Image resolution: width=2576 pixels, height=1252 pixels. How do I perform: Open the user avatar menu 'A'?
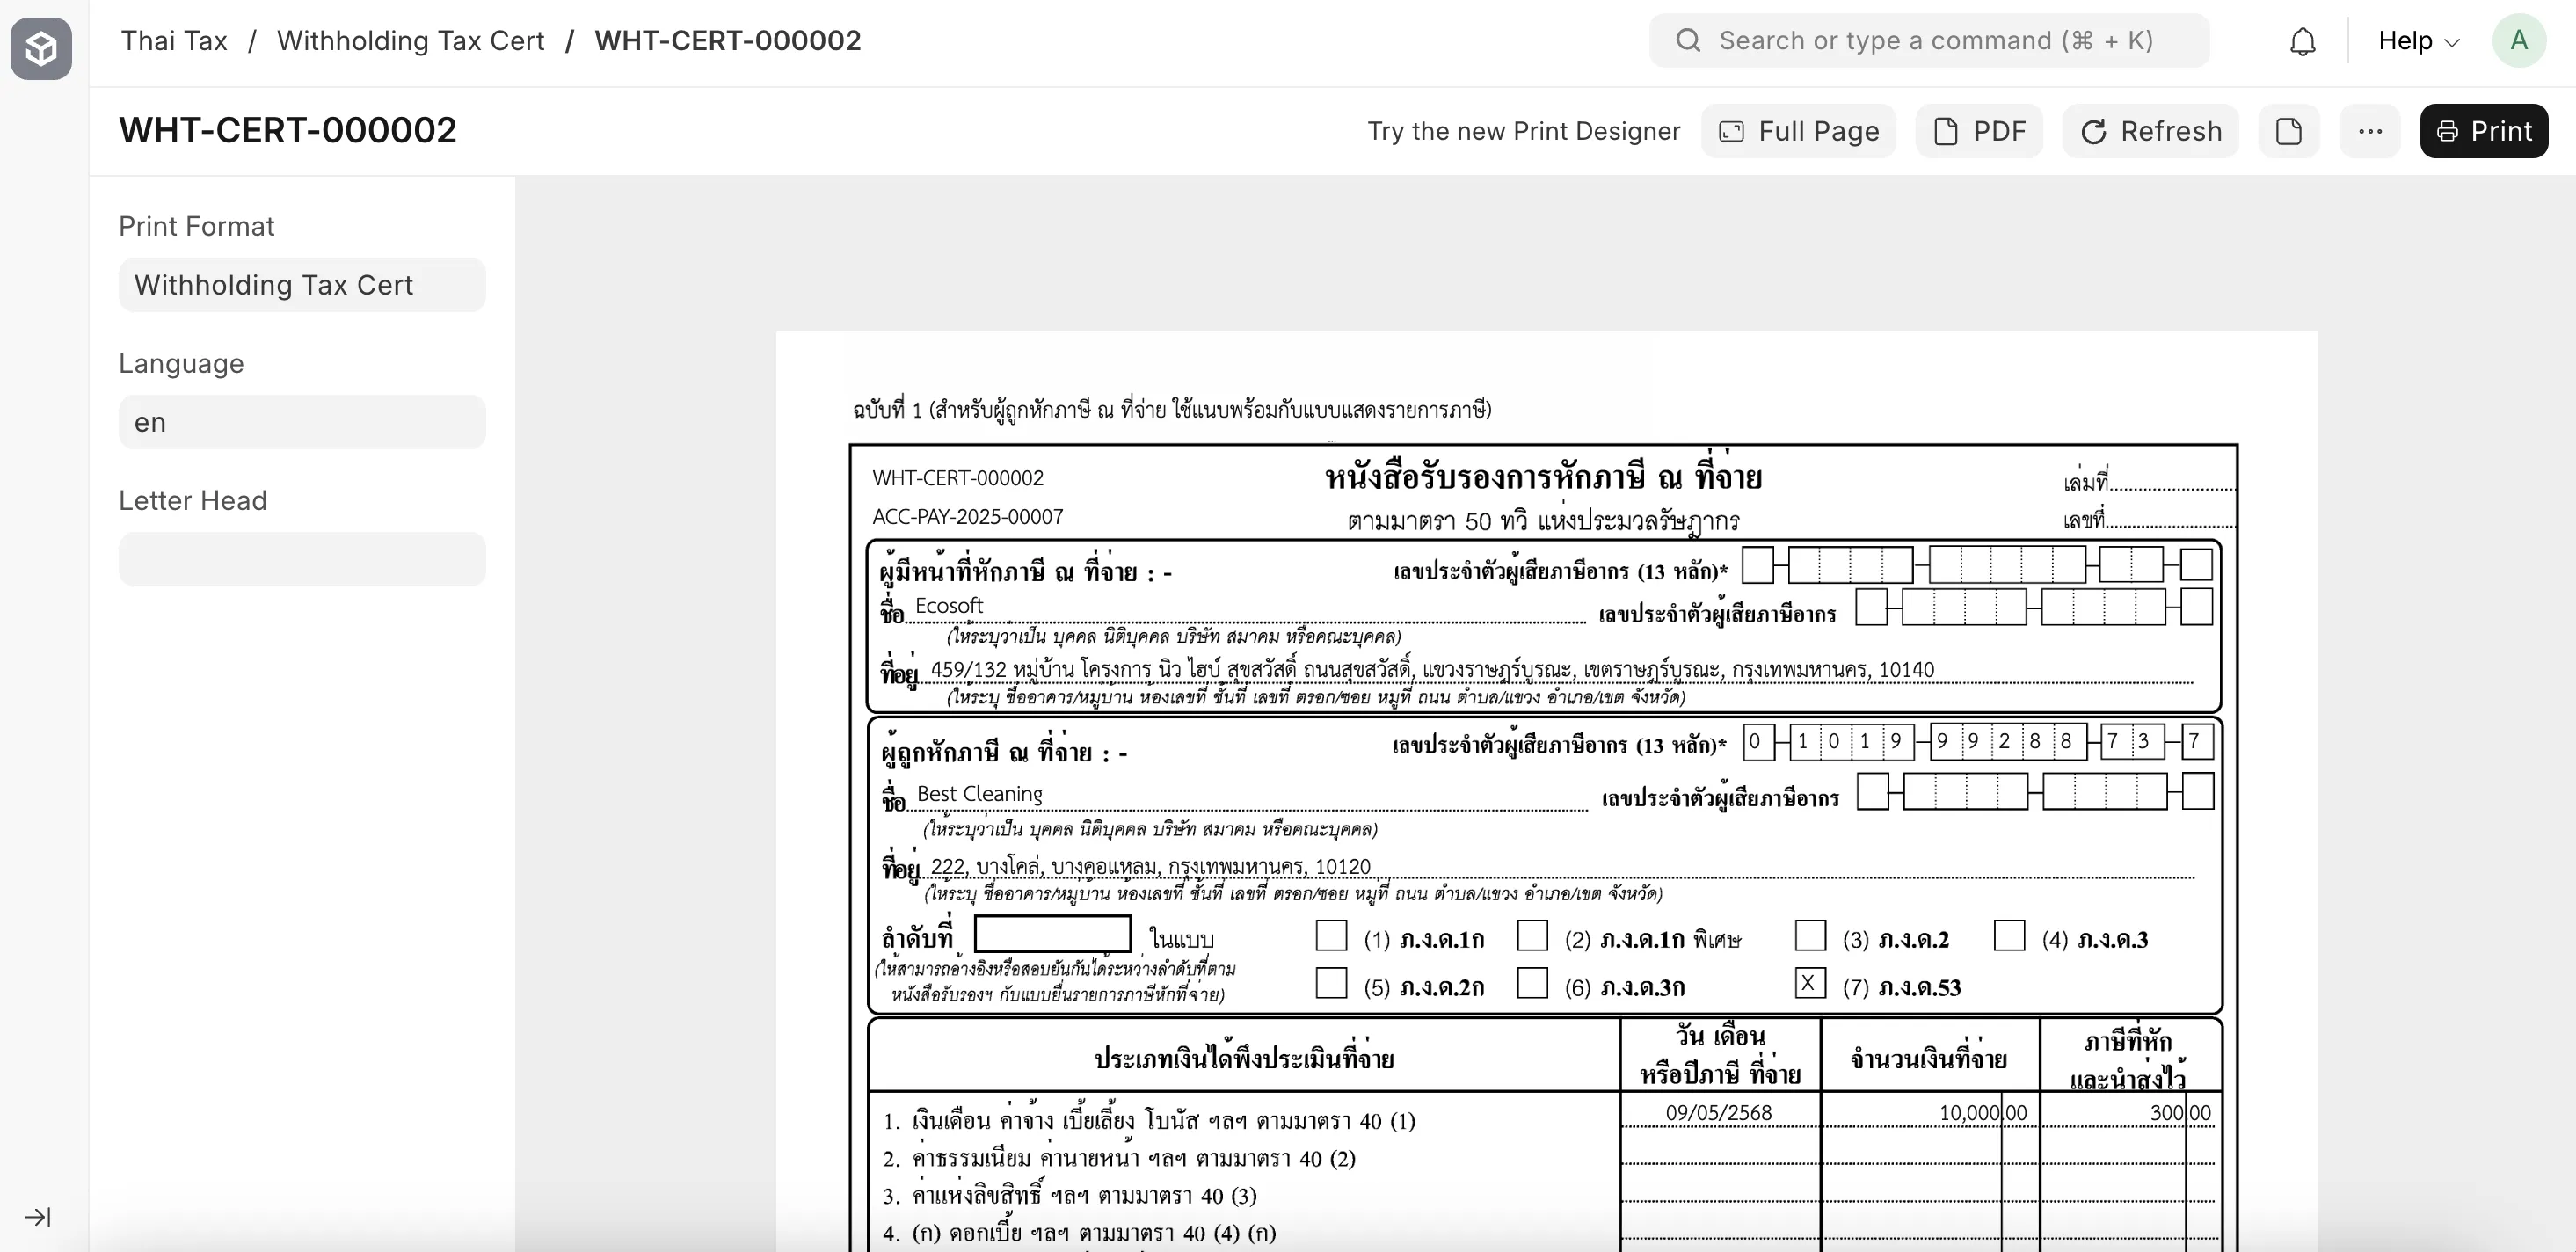[x=2518, y=41]
